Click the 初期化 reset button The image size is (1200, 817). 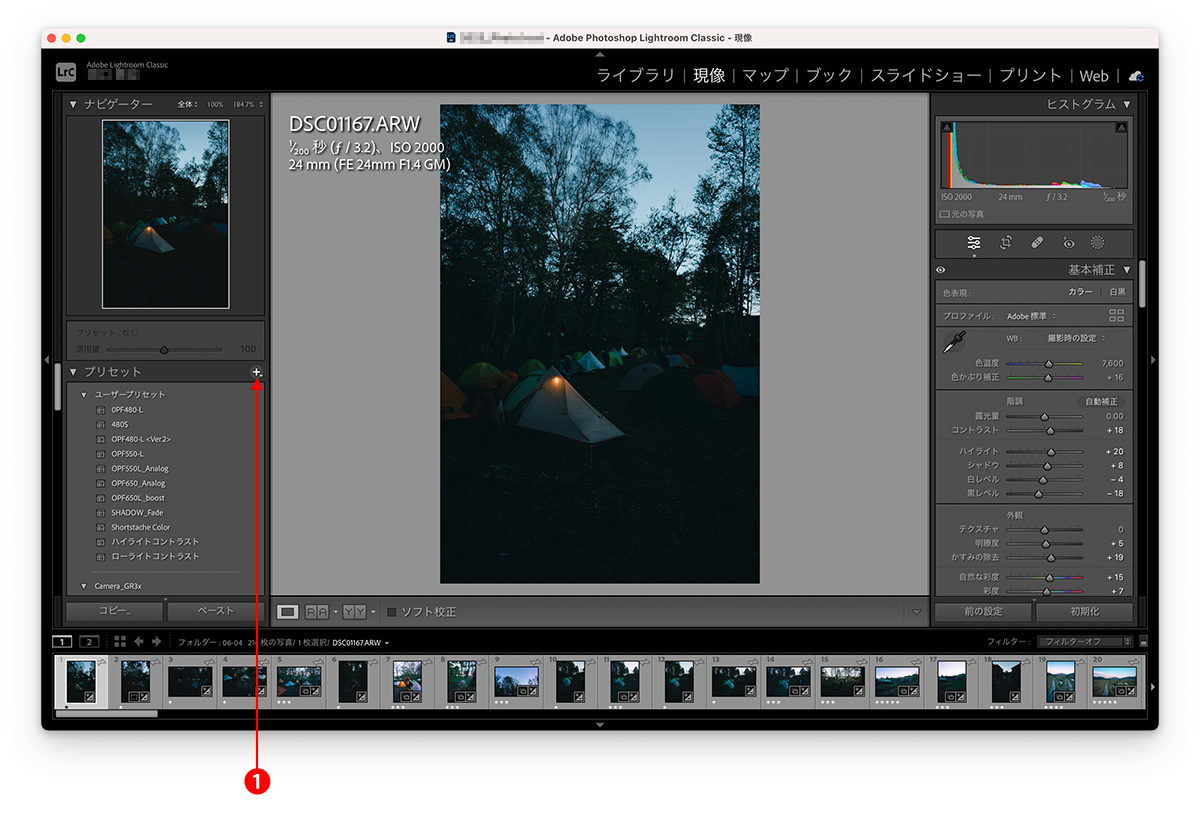[1086, 611]
